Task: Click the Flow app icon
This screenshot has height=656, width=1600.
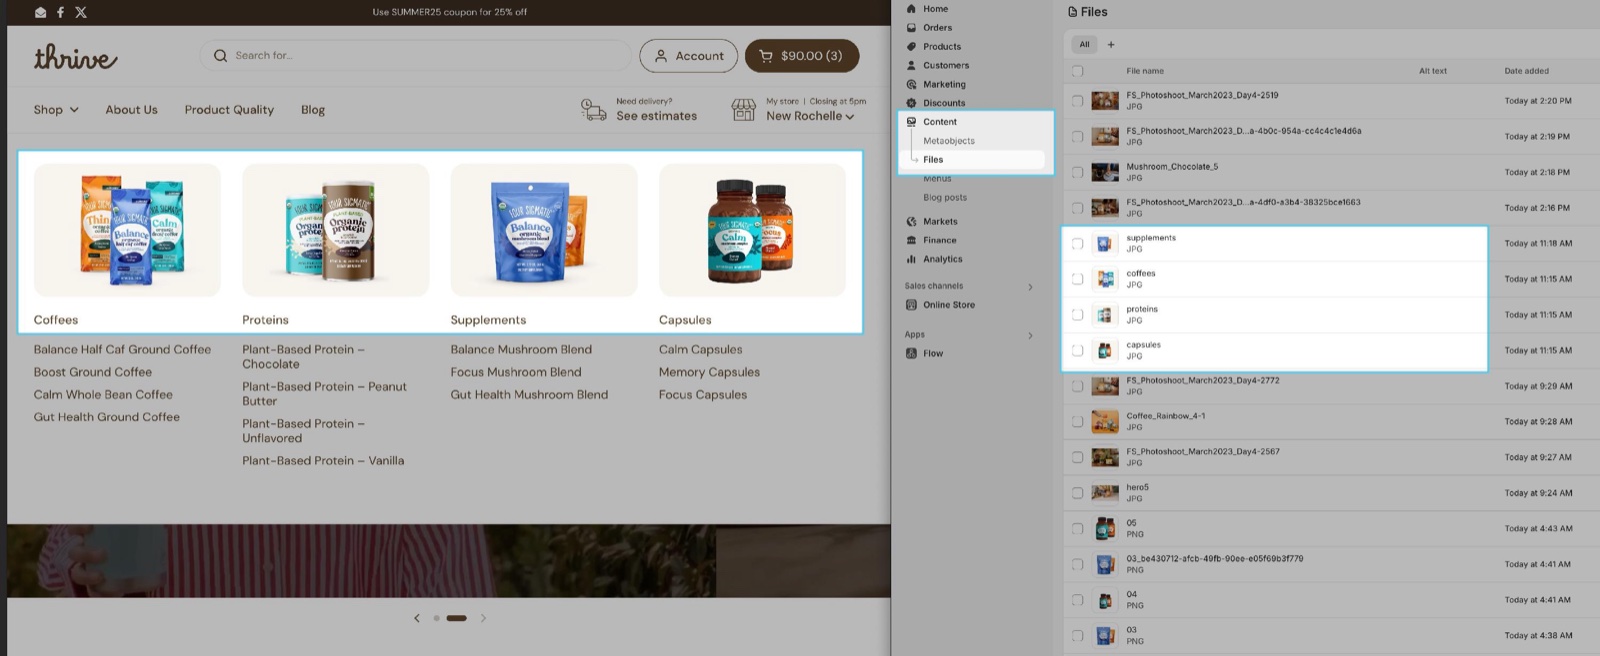Action: 911,353
